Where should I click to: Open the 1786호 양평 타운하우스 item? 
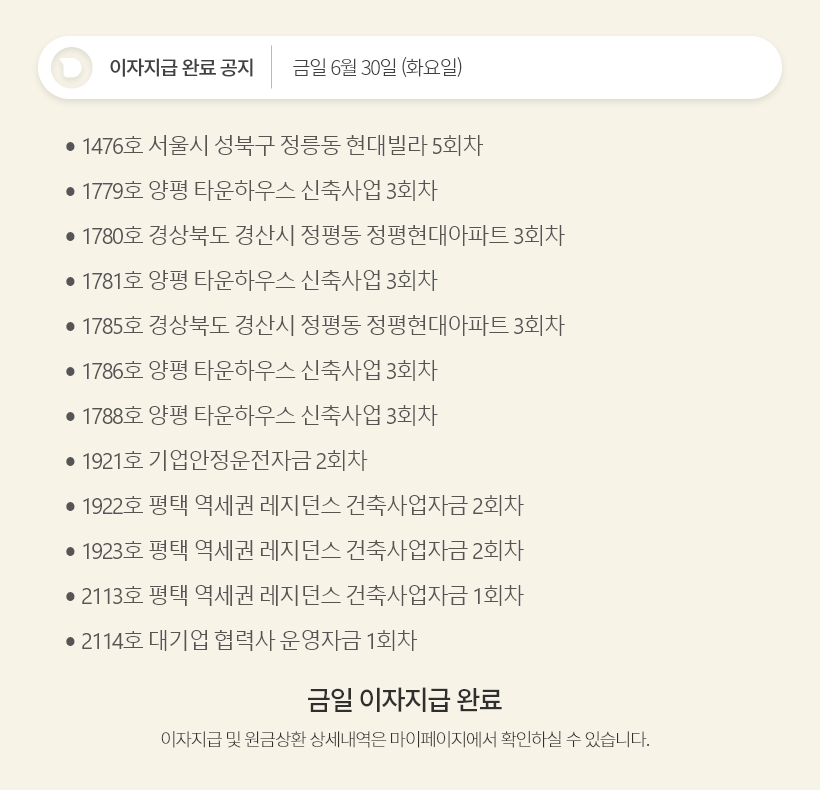(260, 371)
